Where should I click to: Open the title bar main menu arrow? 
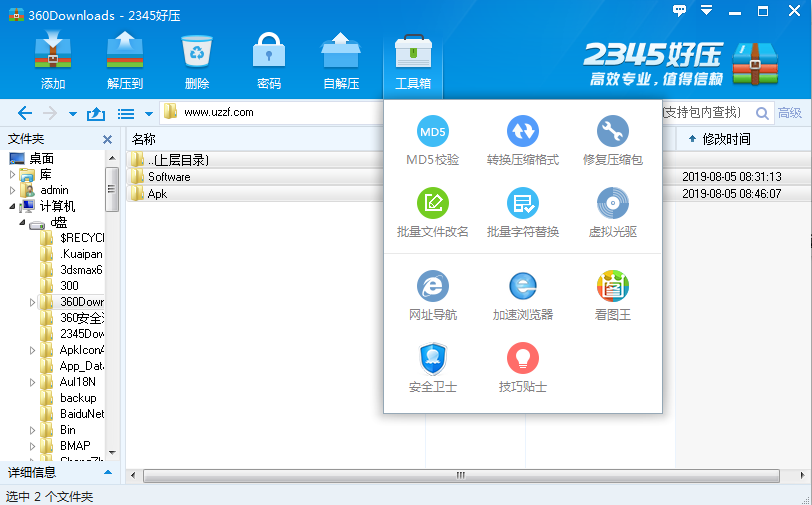706,10
